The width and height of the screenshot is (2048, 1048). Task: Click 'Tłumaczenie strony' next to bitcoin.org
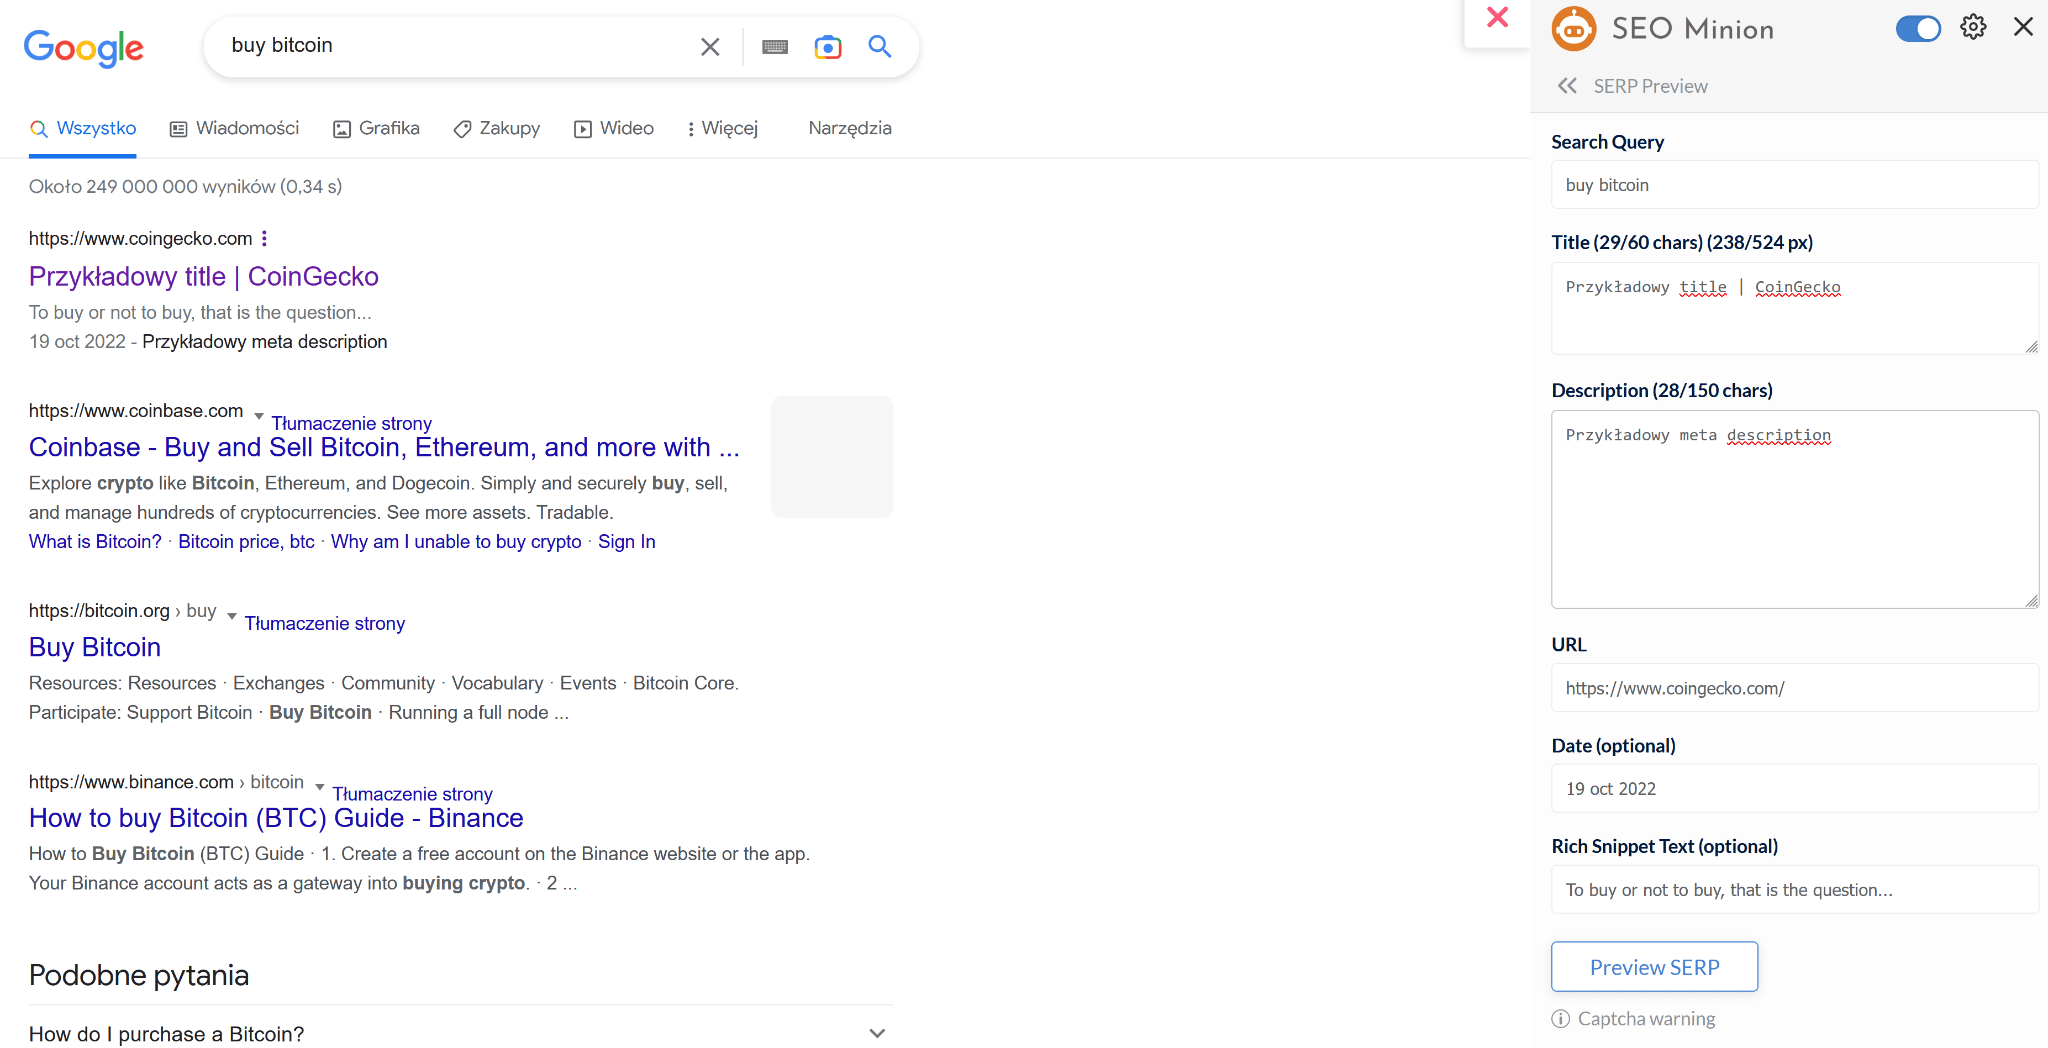[325, 623]
